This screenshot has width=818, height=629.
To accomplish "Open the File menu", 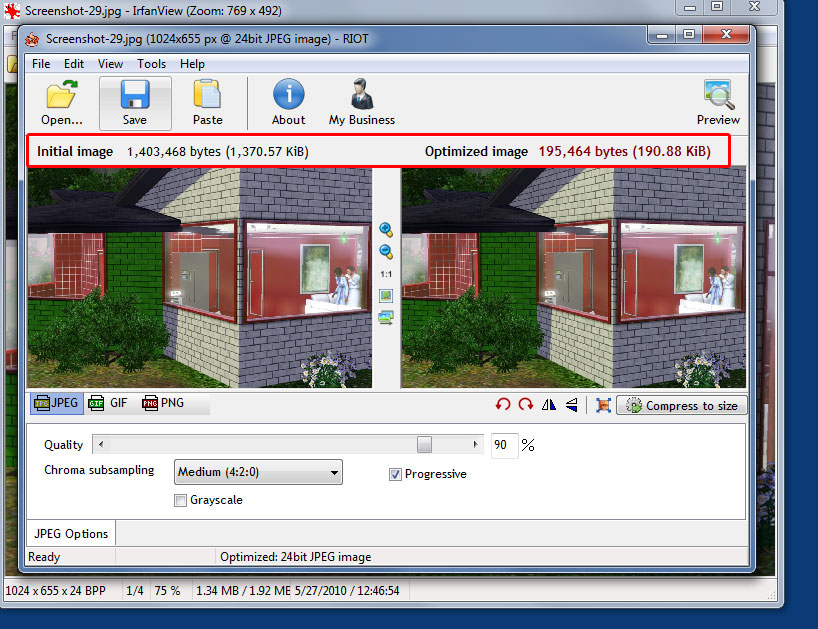I will click(x=41, y=64).
